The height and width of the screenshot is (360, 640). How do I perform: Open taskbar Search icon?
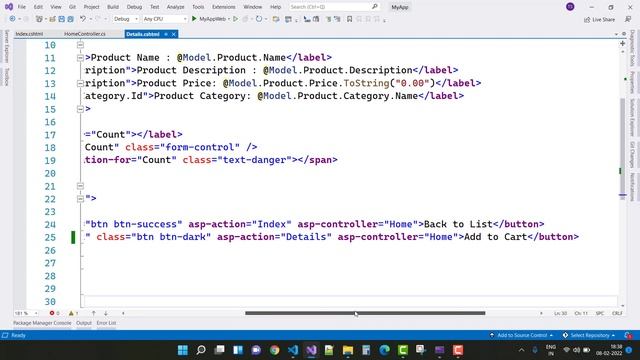201,350
